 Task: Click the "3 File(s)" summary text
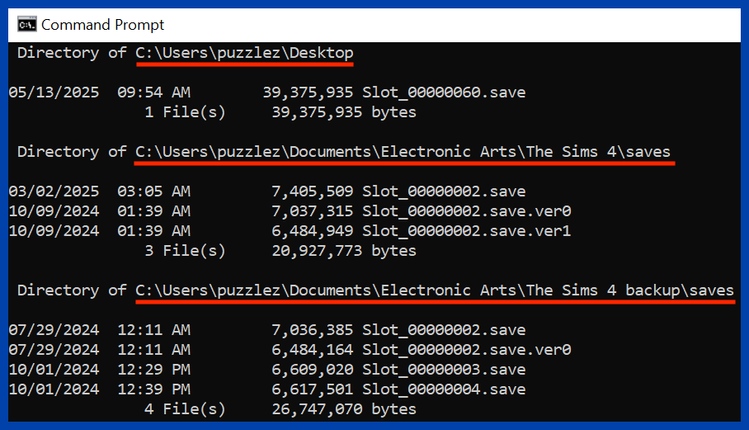tap(185, 250)
